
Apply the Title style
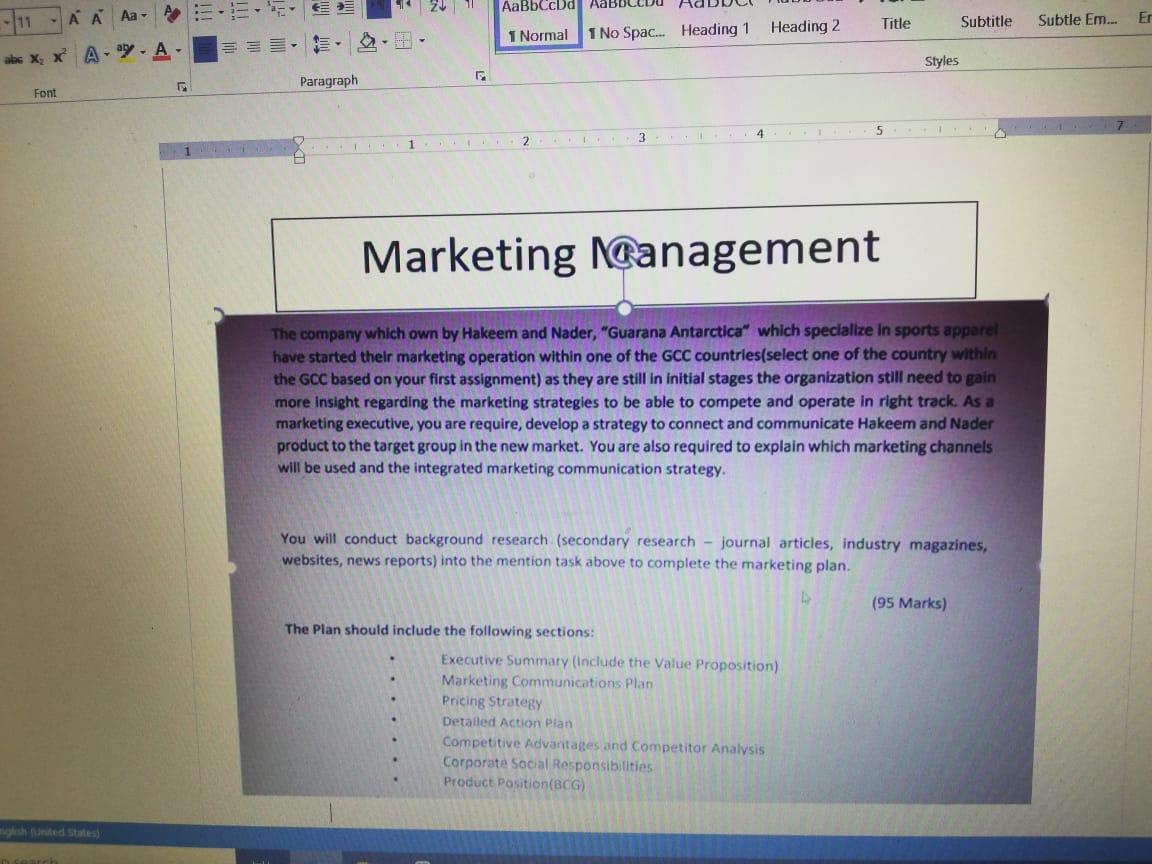click(x=896, y=24)
